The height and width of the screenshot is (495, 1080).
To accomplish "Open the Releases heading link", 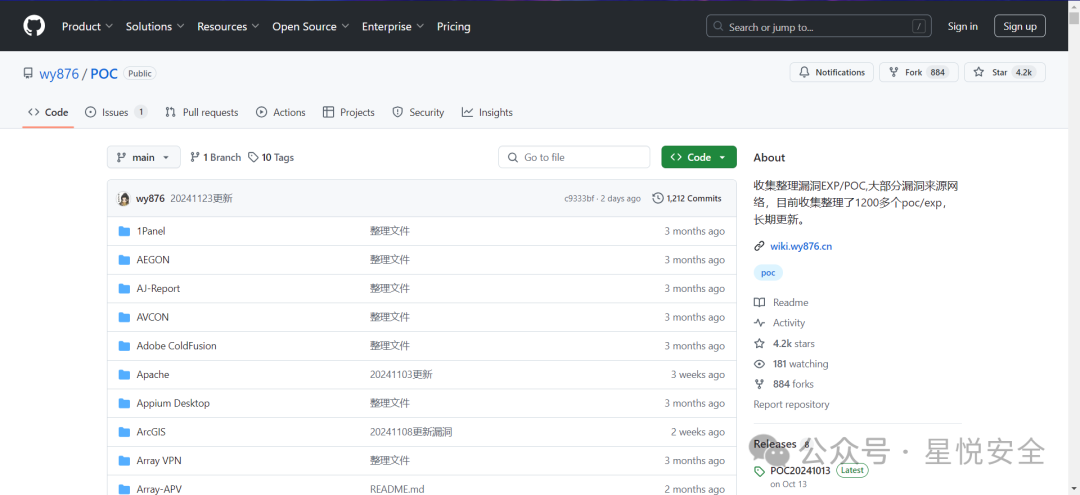I will 775,444.
